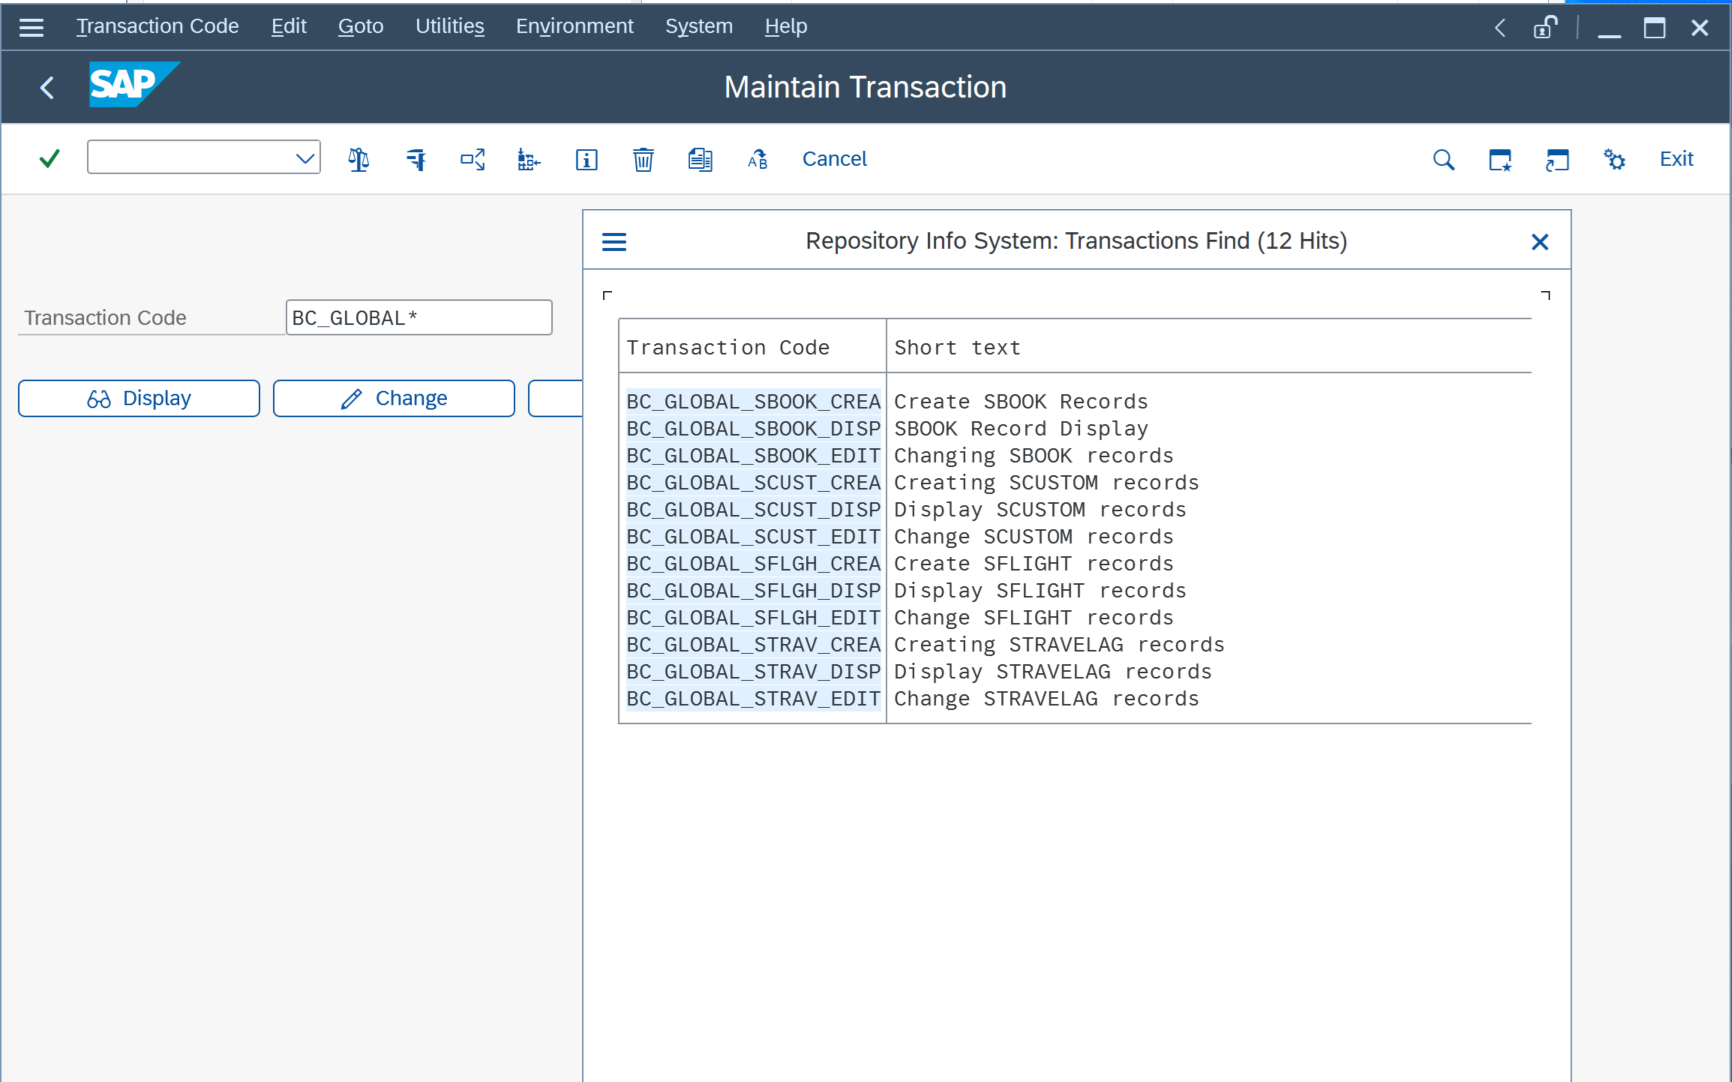Image resolution: width=1732 pixels, height=1082 pixels.
Task: Click the 'SBOOK Record Display' short text
Action: coord(1021,428)
